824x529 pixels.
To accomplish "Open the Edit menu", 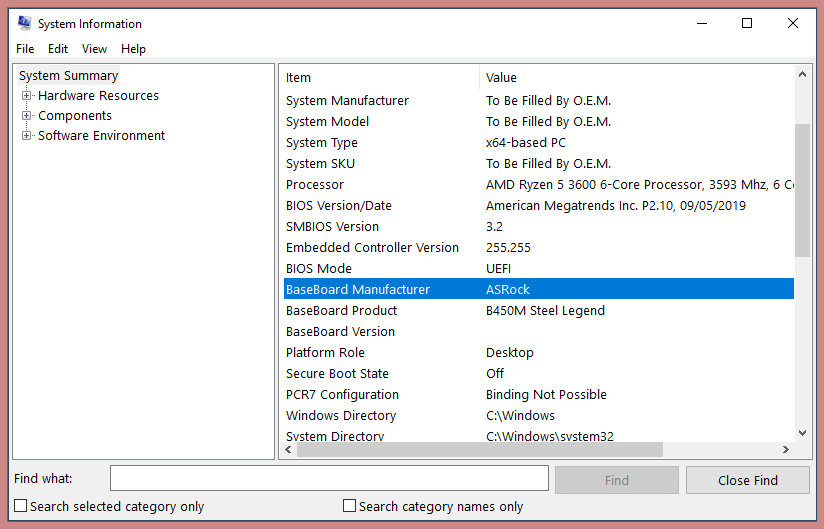I will pyautogui.click(x=58, y=49).
